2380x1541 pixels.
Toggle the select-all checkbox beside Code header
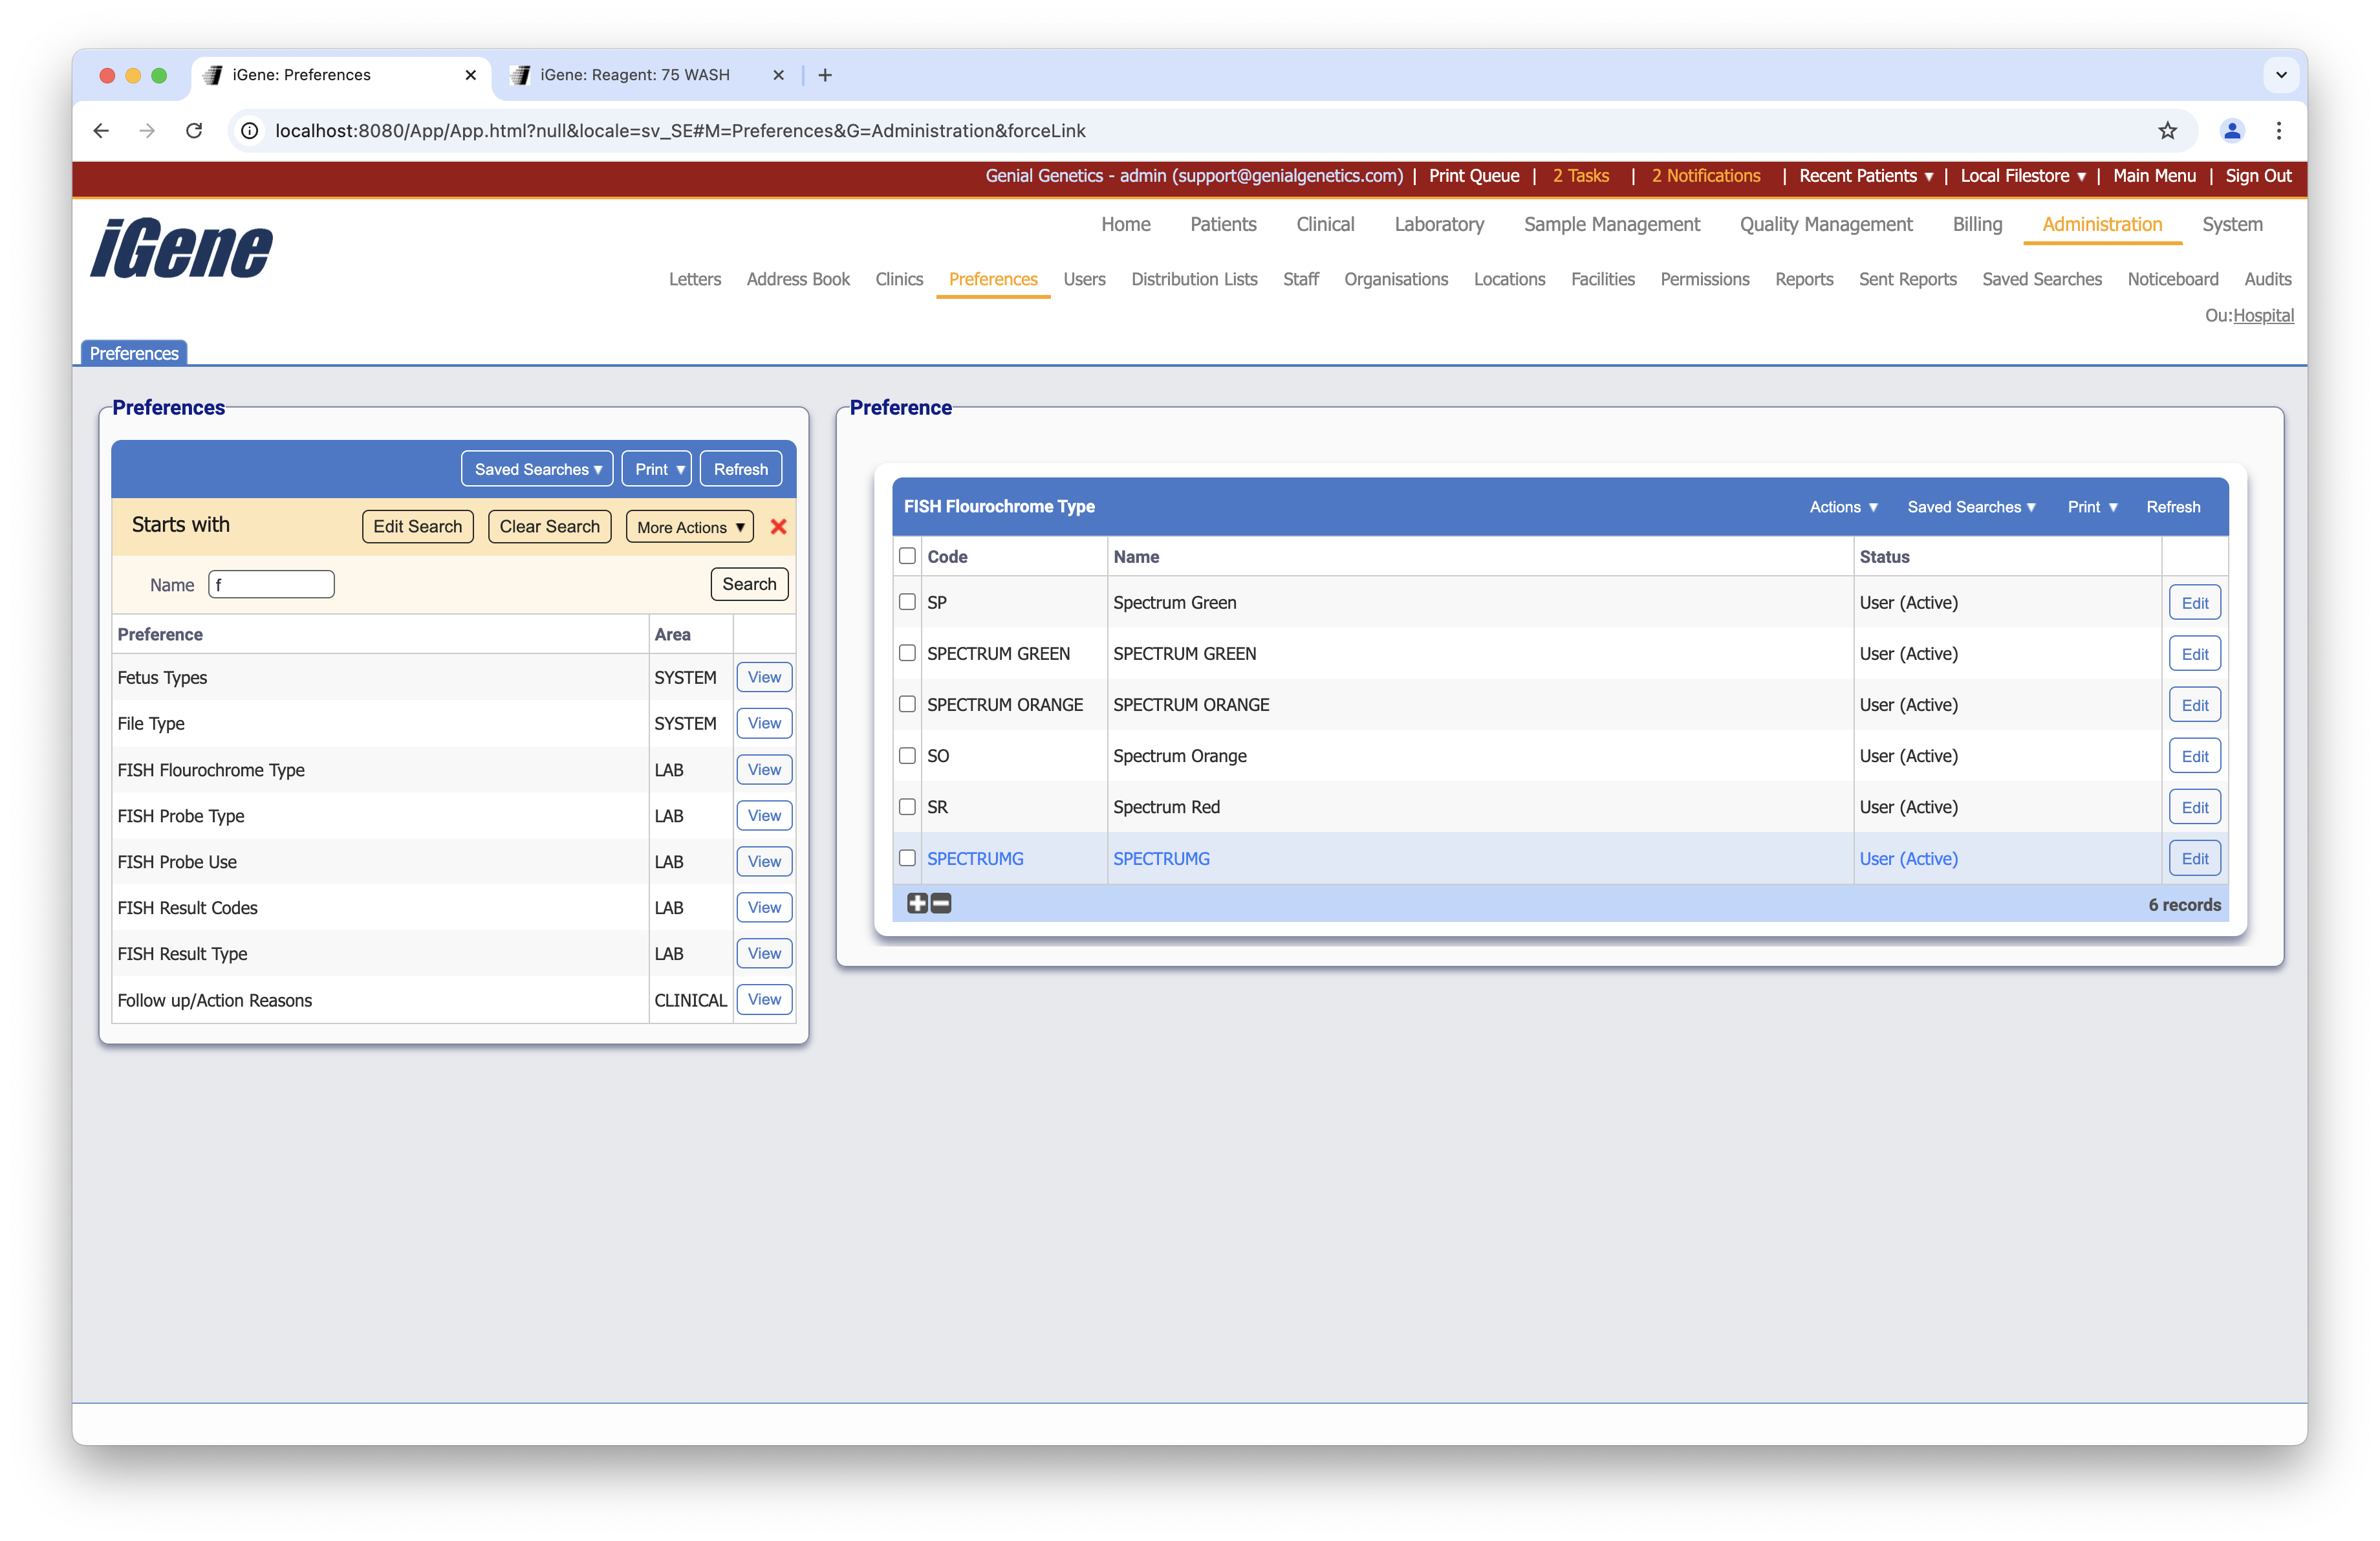click(907, 556)
